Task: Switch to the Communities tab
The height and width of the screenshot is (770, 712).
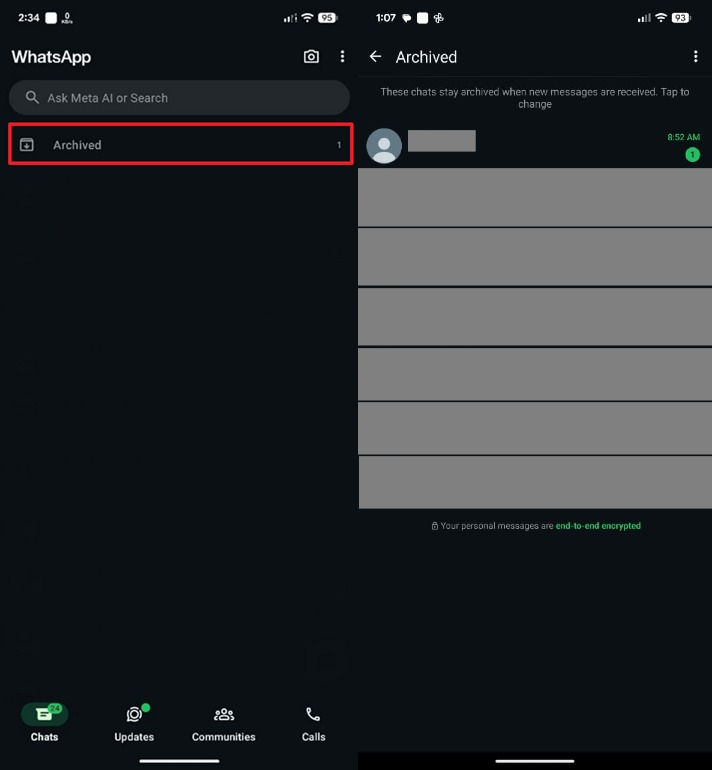Action: click(x=223, y=724)
